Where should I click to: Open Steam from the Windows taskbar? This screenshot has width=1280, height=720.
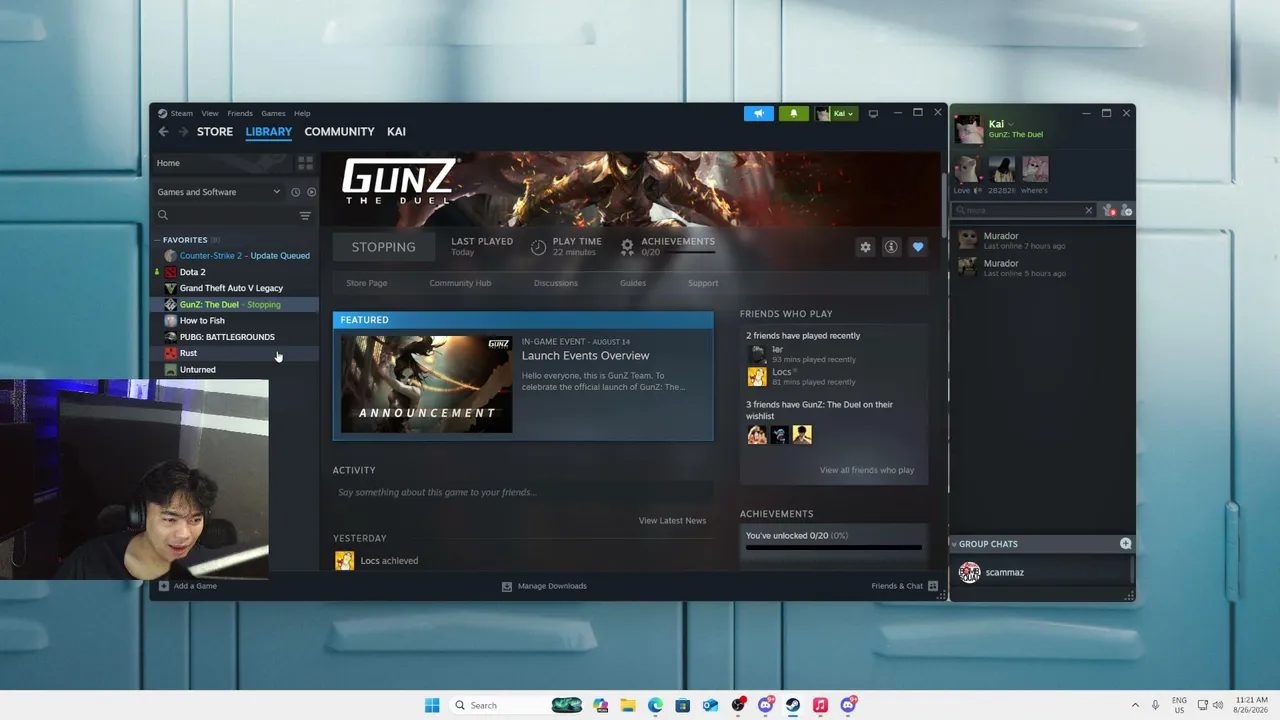(793, 705)
